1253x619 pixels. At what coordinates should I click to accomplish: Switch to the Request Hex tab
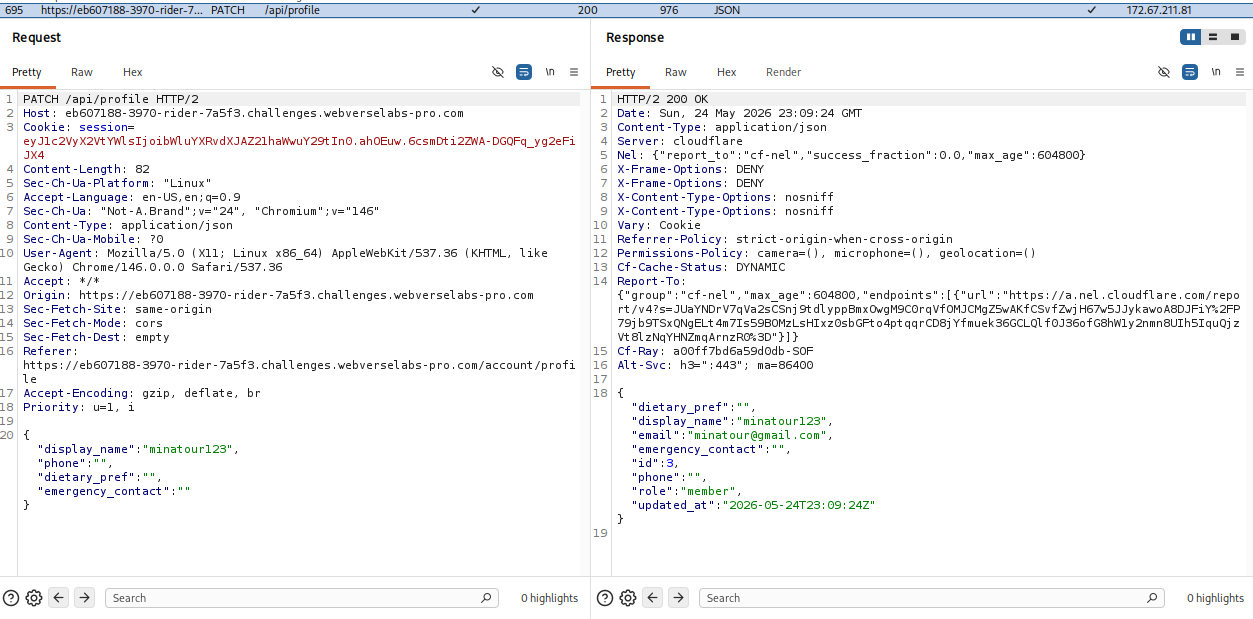click(x=133, y=72)
